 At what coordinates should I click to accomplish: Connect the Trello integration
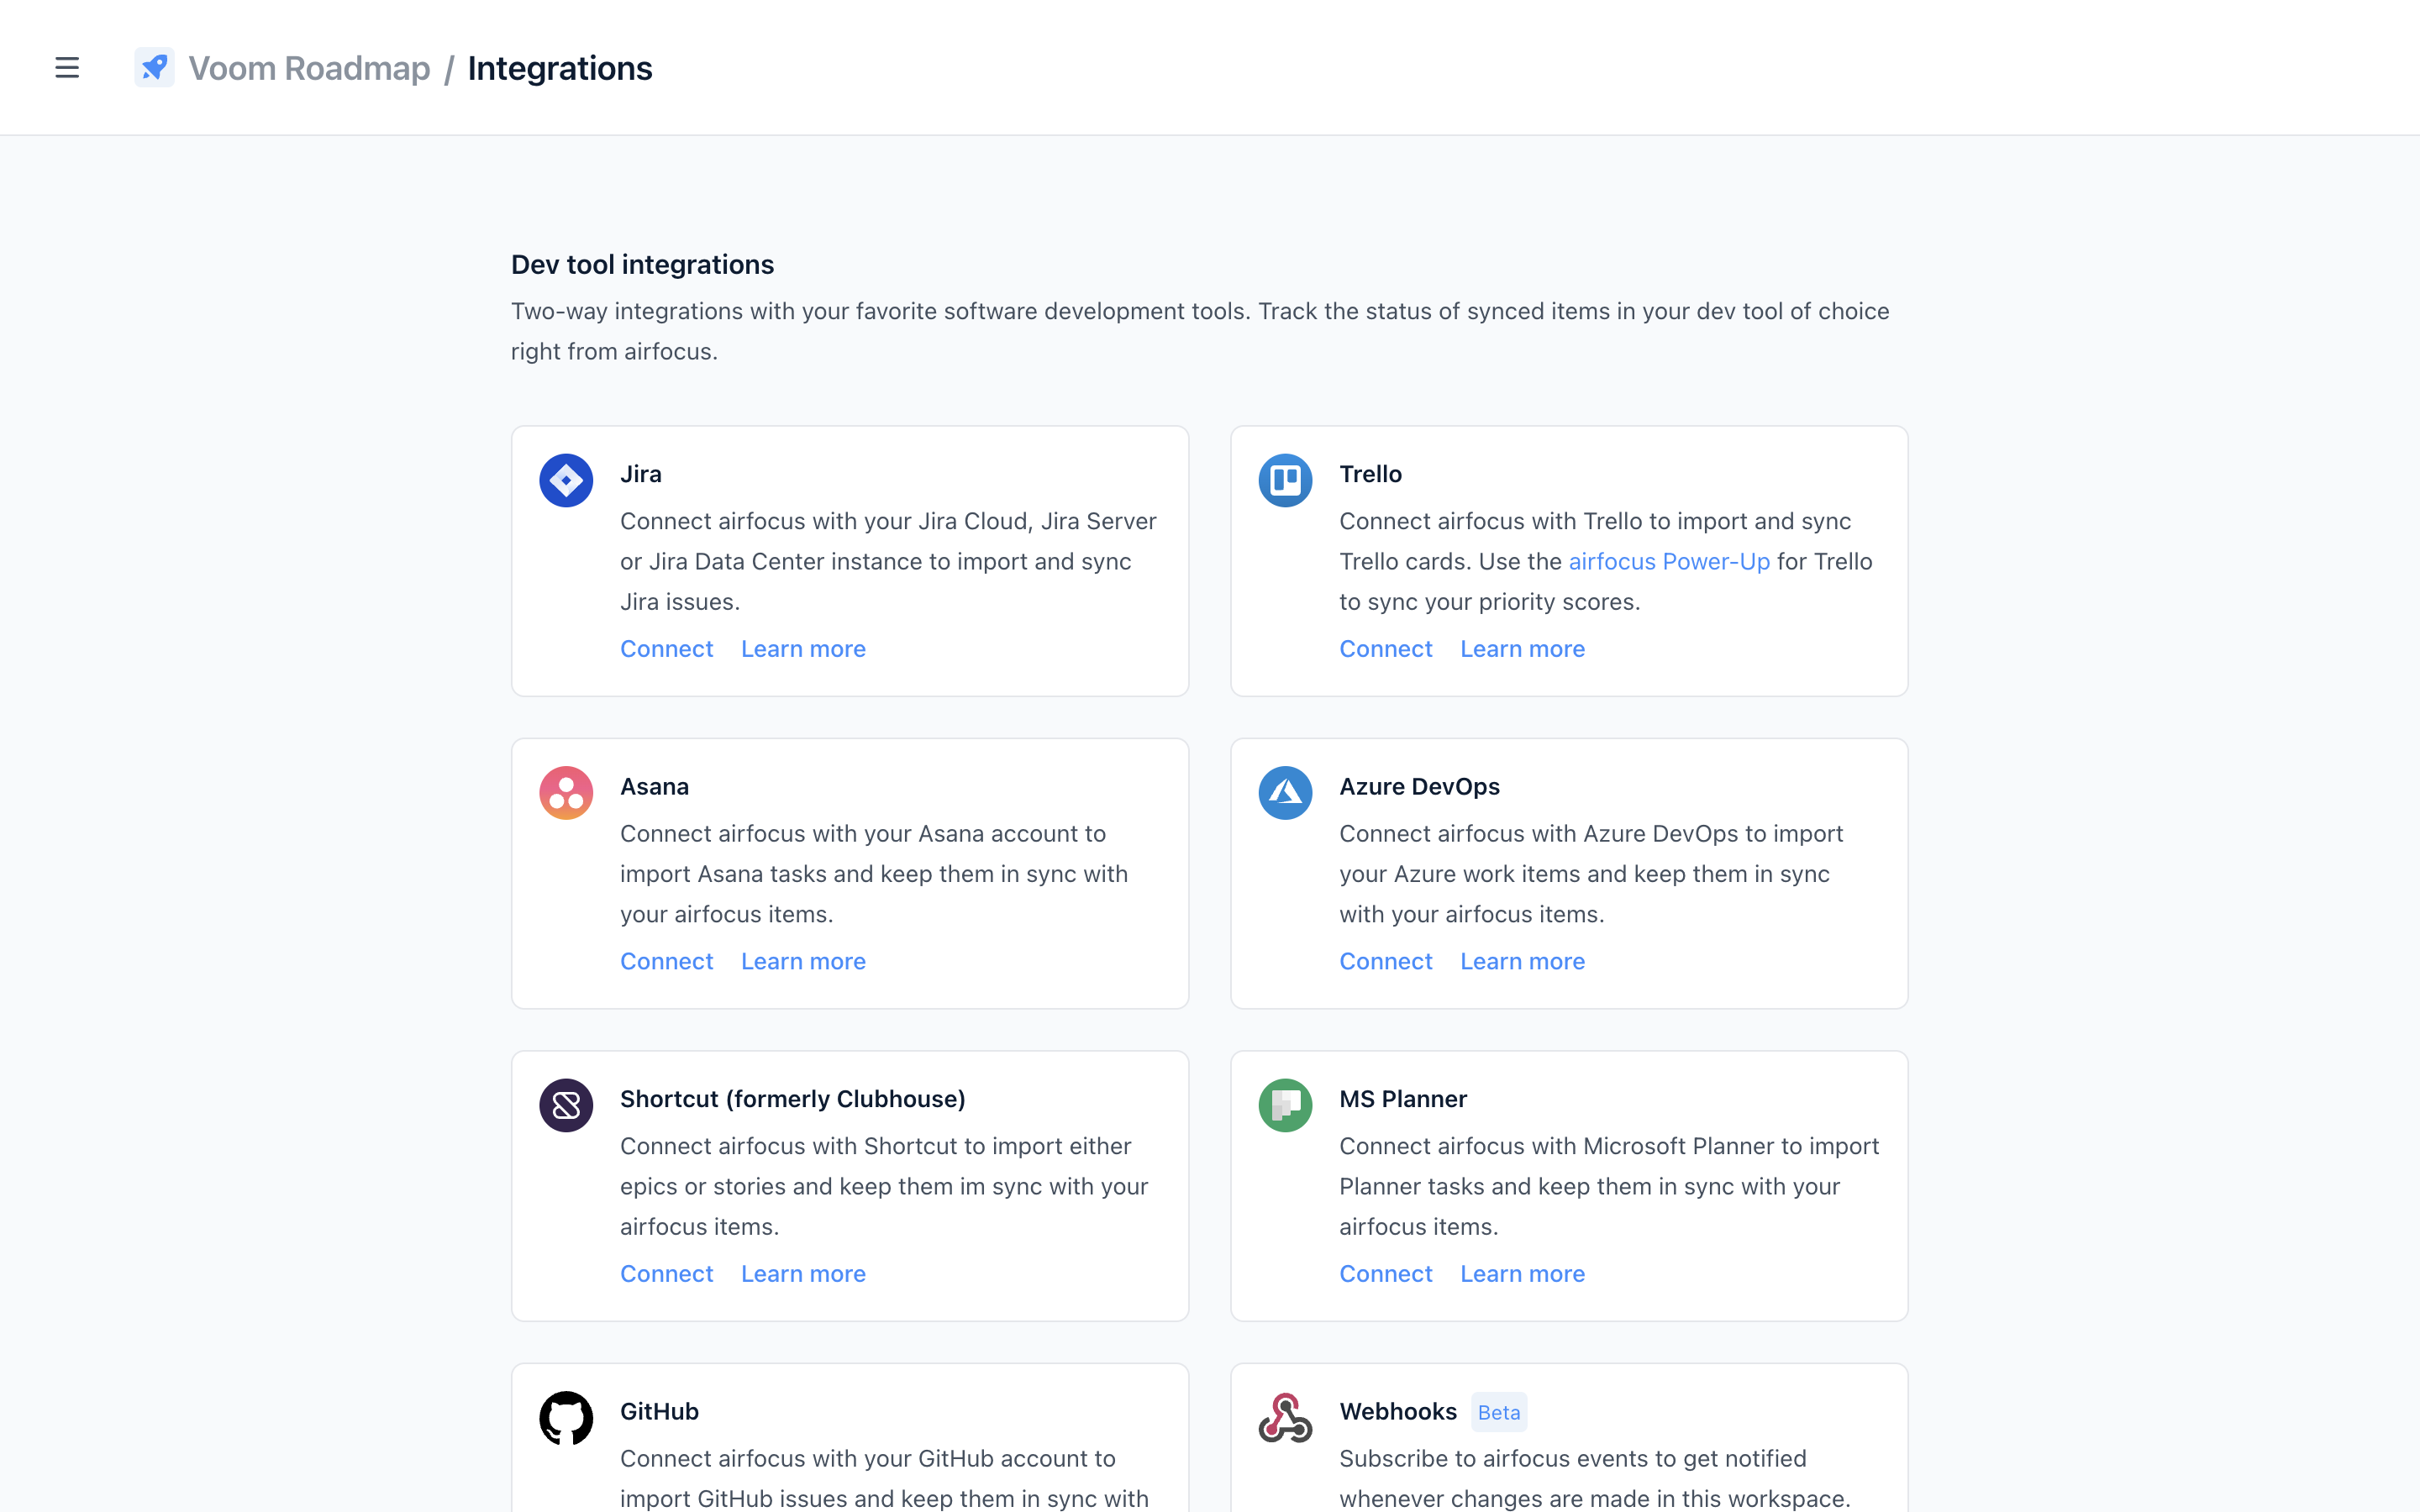(1385, 648)
